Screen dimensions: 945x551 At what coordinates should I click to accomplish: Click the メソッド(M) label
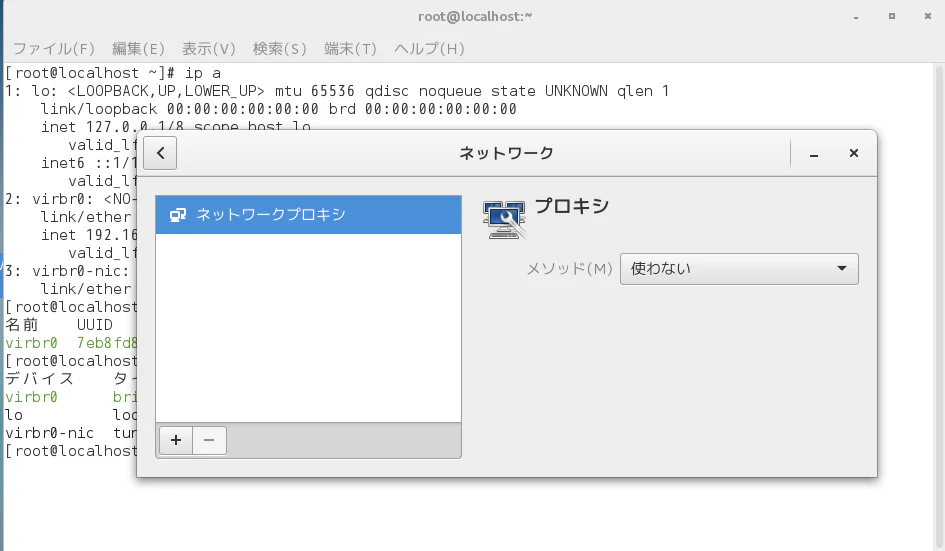[570, 269]
